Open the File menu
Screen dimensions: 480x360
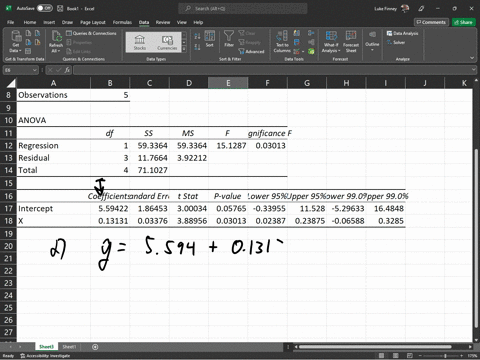click(x=11, y=22)
